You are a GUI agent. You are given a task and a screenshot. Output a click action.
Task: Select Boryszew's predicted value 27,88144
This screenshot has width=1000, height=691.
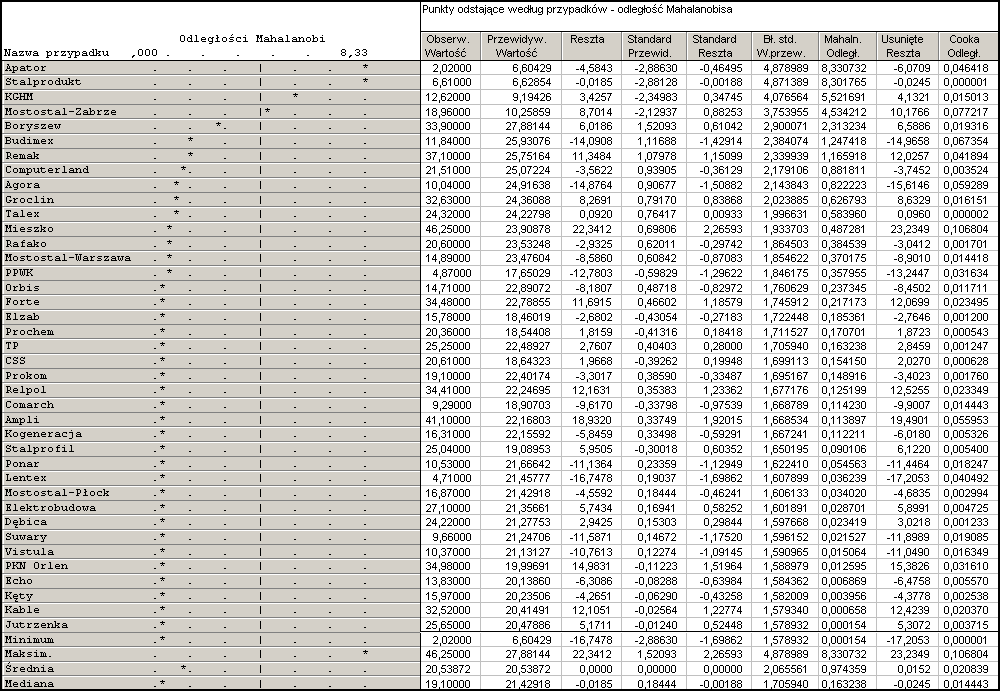pyautogui.click(x=528, y=126)
